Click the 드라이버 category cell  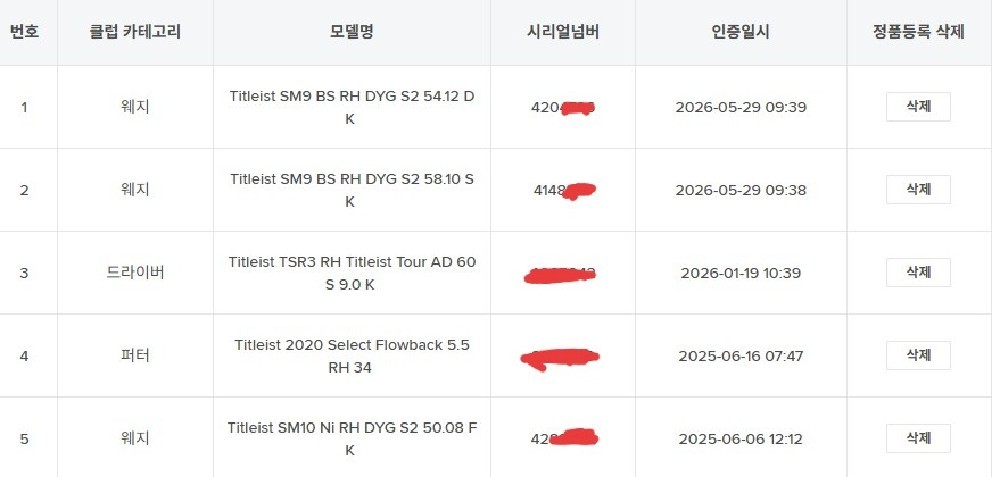135,273
